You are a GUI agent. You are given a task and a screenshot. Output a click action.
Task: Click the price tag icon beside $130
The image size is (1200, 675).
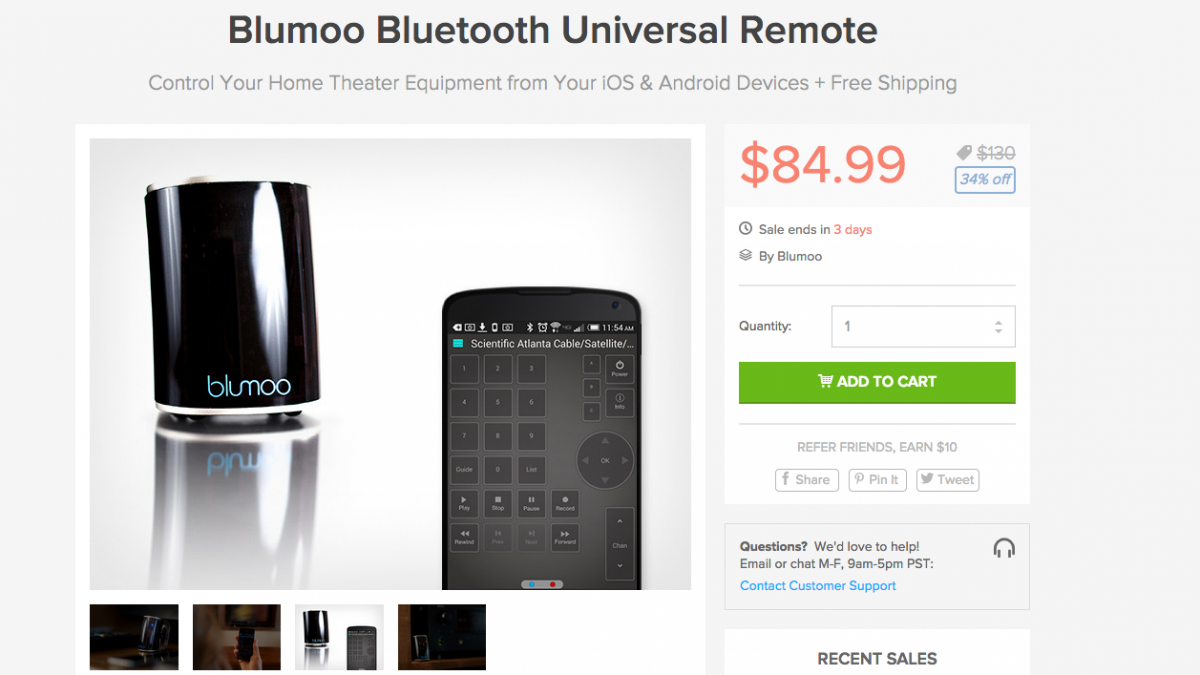click(x=964, y=153)
